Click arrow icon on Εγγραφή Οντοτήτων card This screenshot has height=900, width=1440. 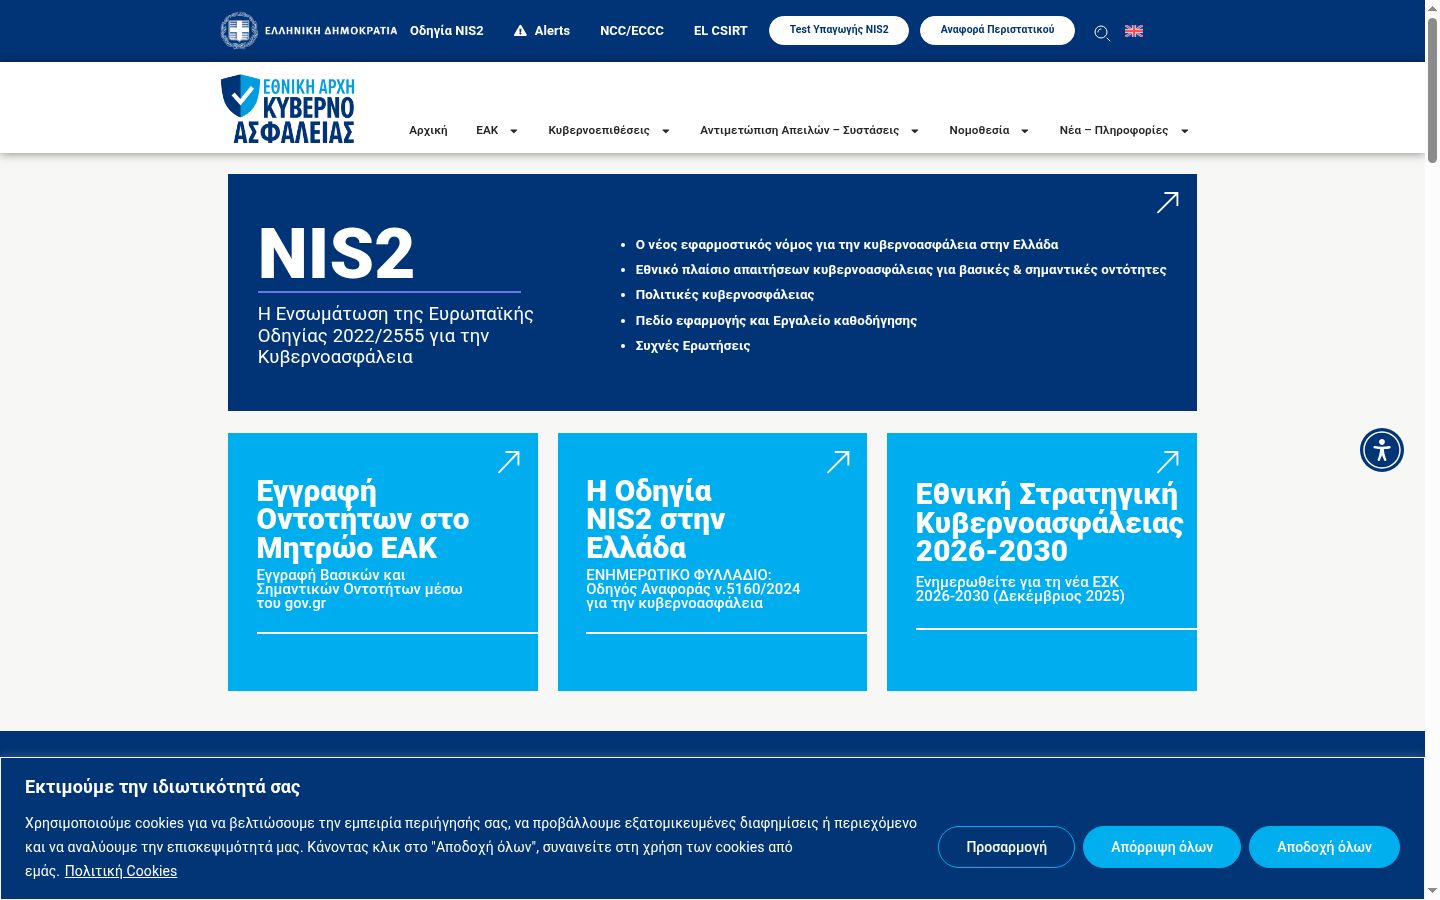(509, 461)
